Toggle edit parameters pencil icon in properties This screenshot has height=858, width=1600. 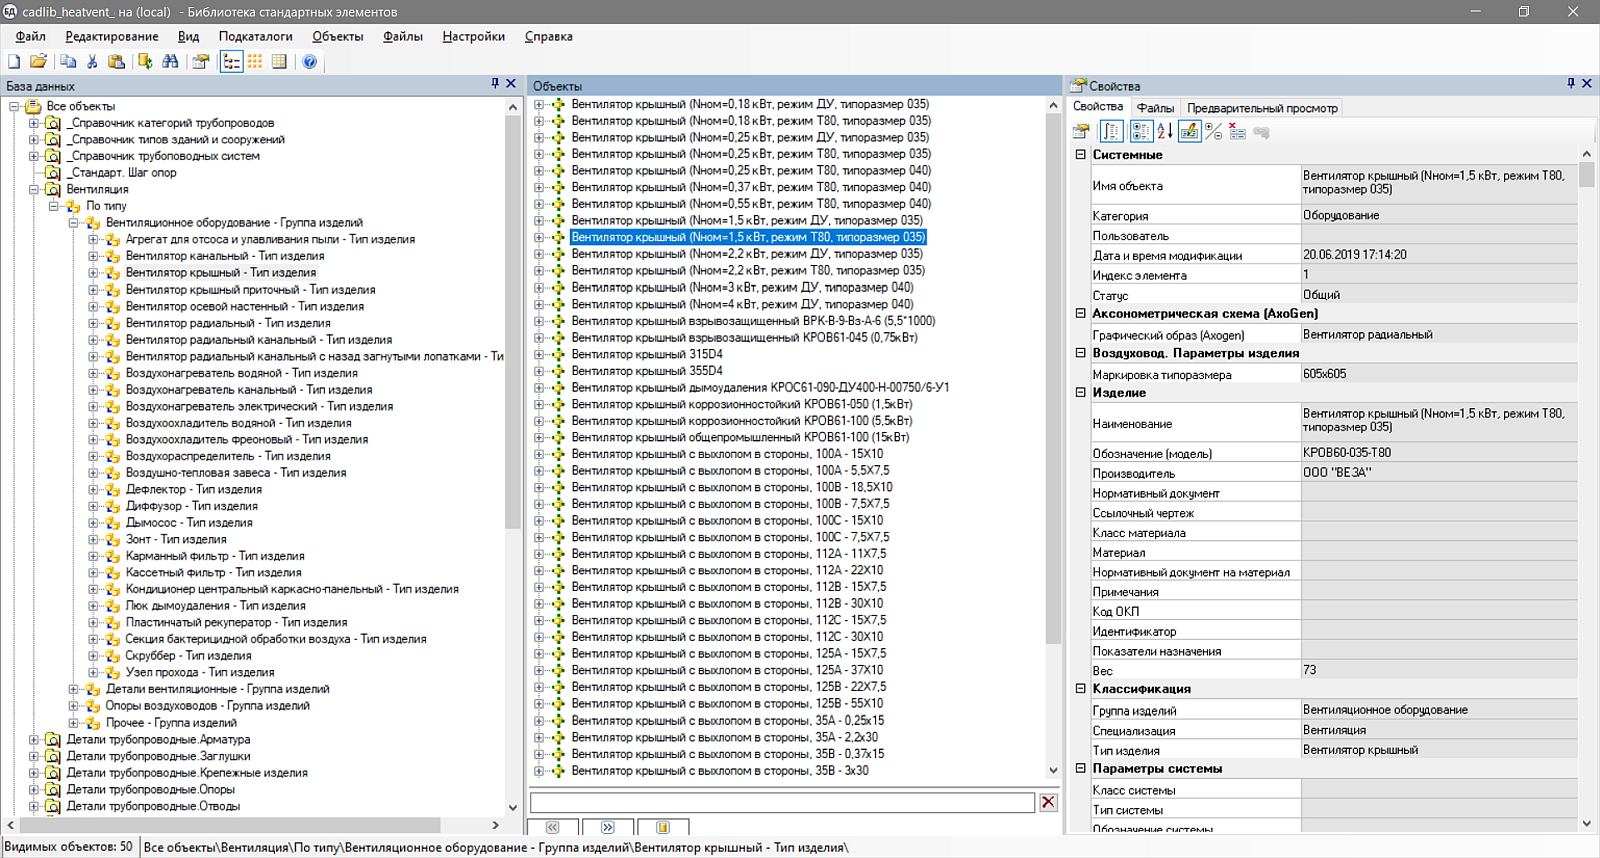tap(1189, 131)
